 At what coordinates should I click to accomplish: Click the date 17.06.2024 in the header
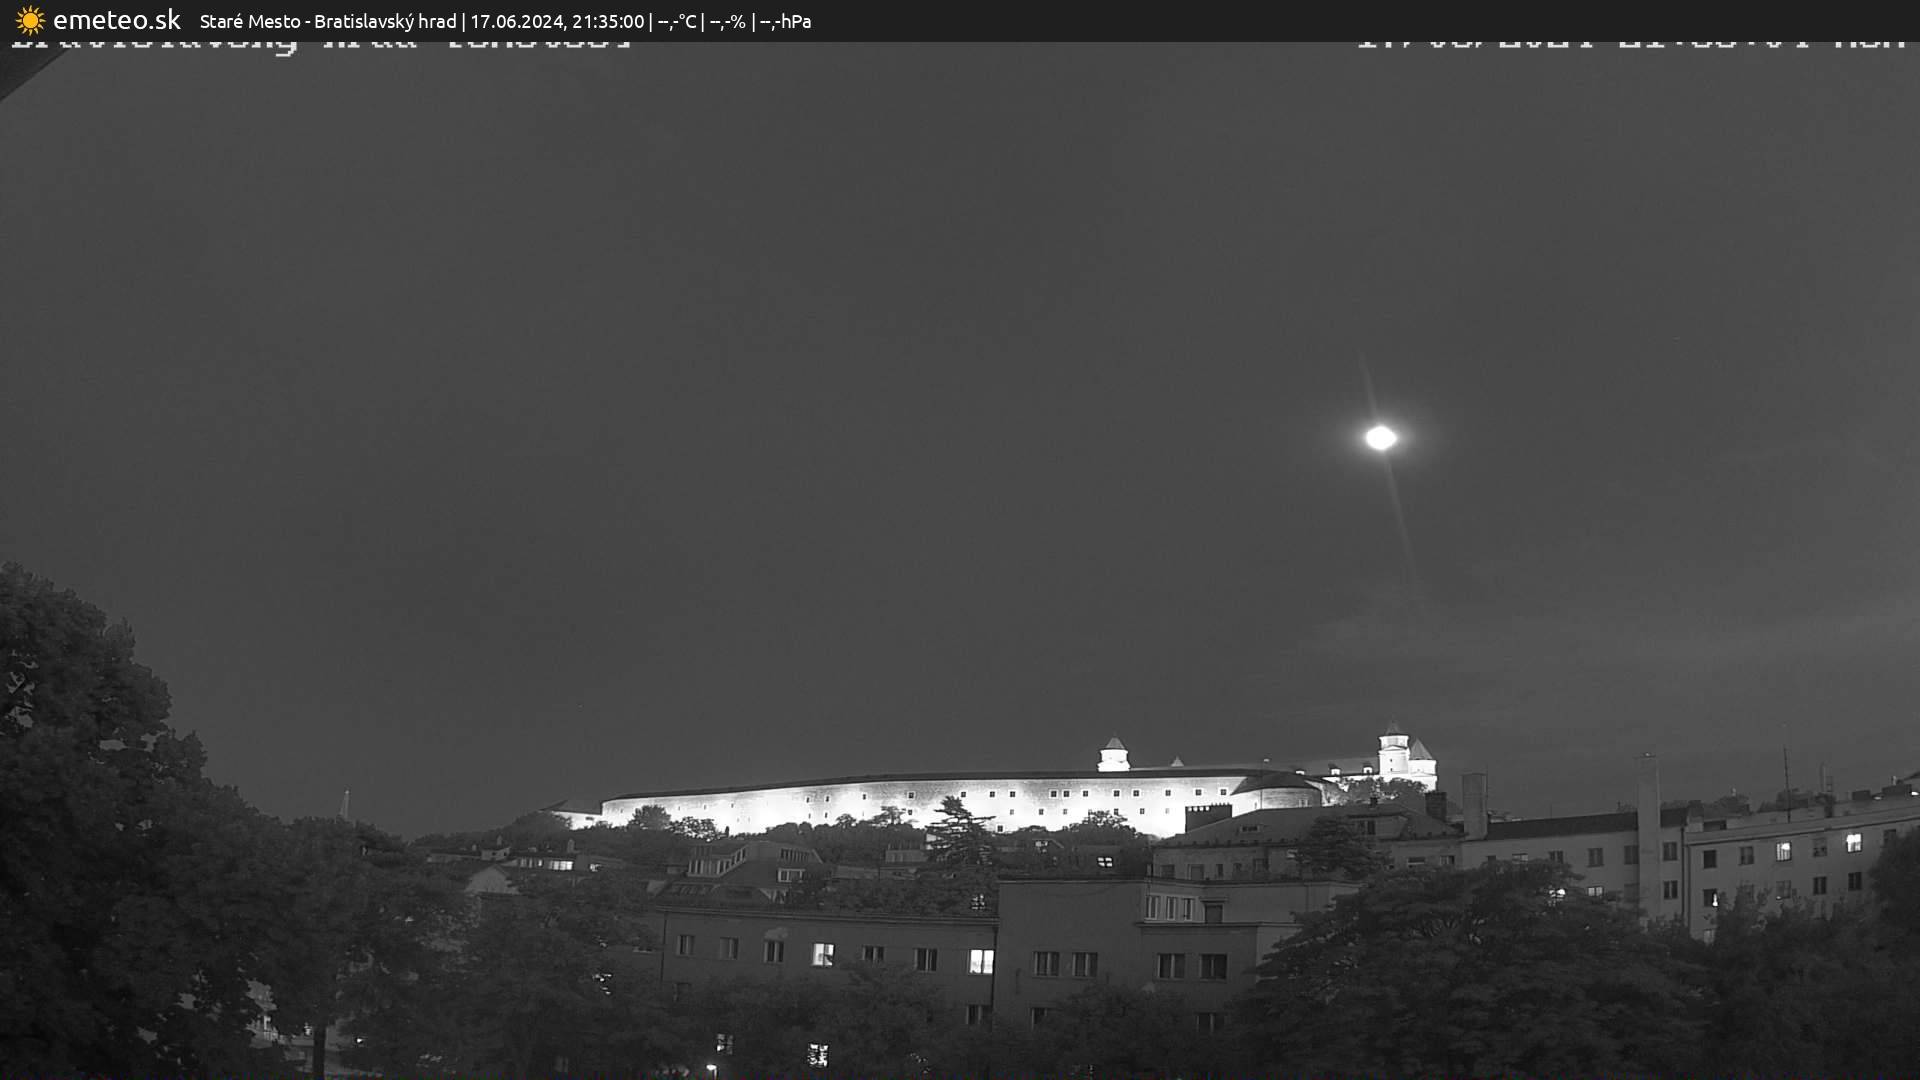click(x=516, y=21)
